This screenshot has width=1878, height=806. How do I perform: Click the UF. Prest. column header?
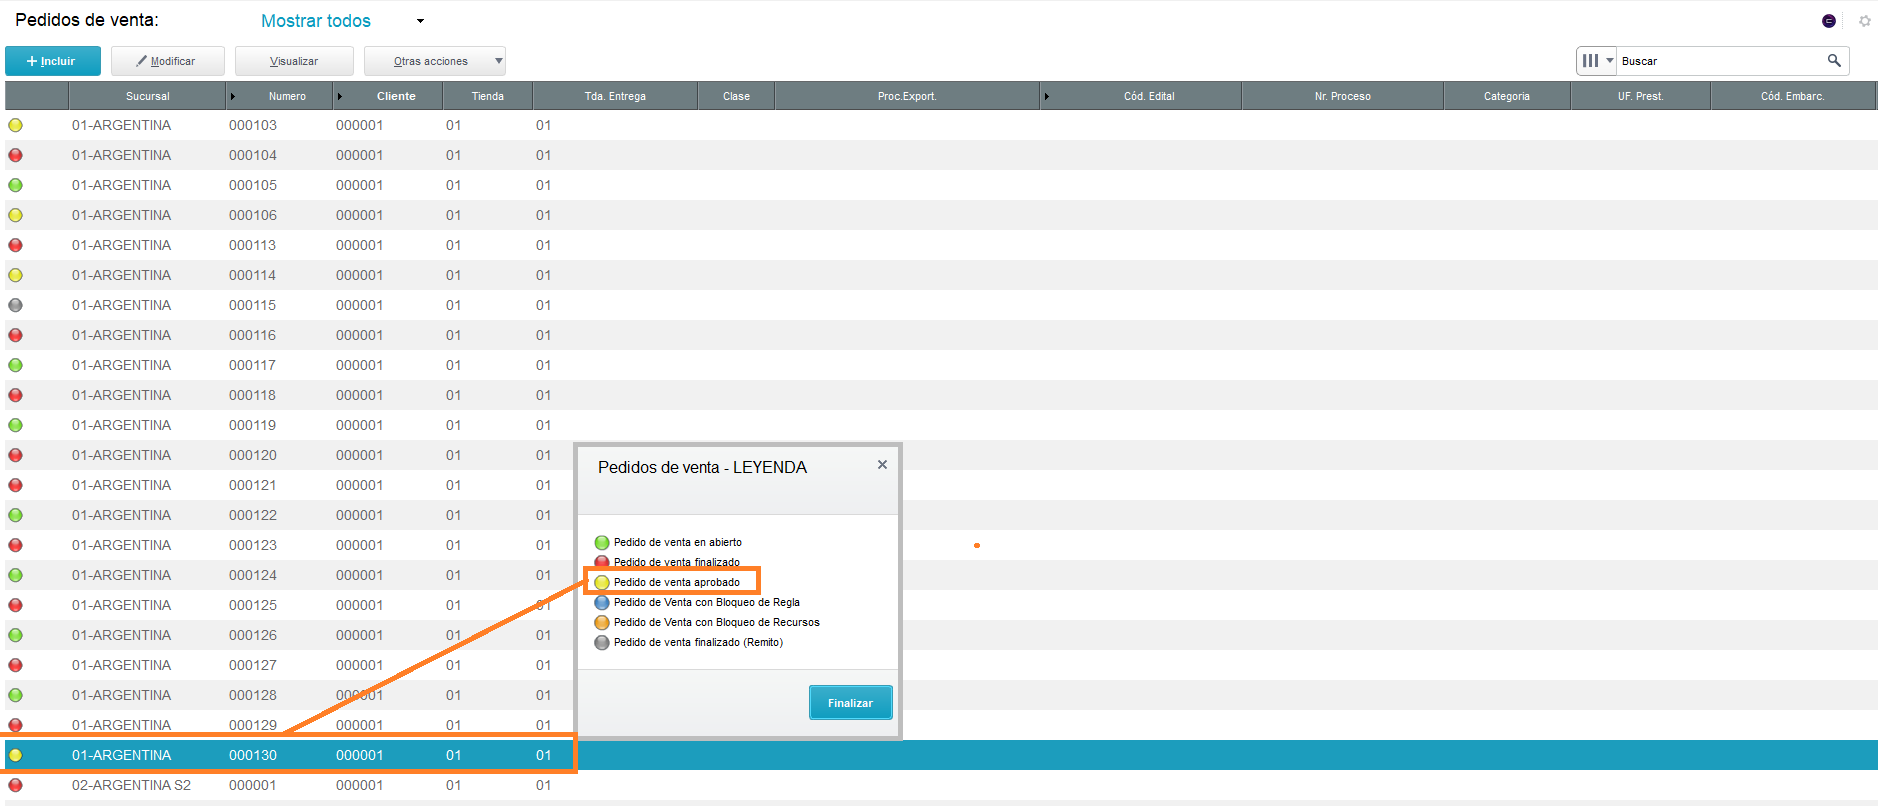tap(1641, 96)
